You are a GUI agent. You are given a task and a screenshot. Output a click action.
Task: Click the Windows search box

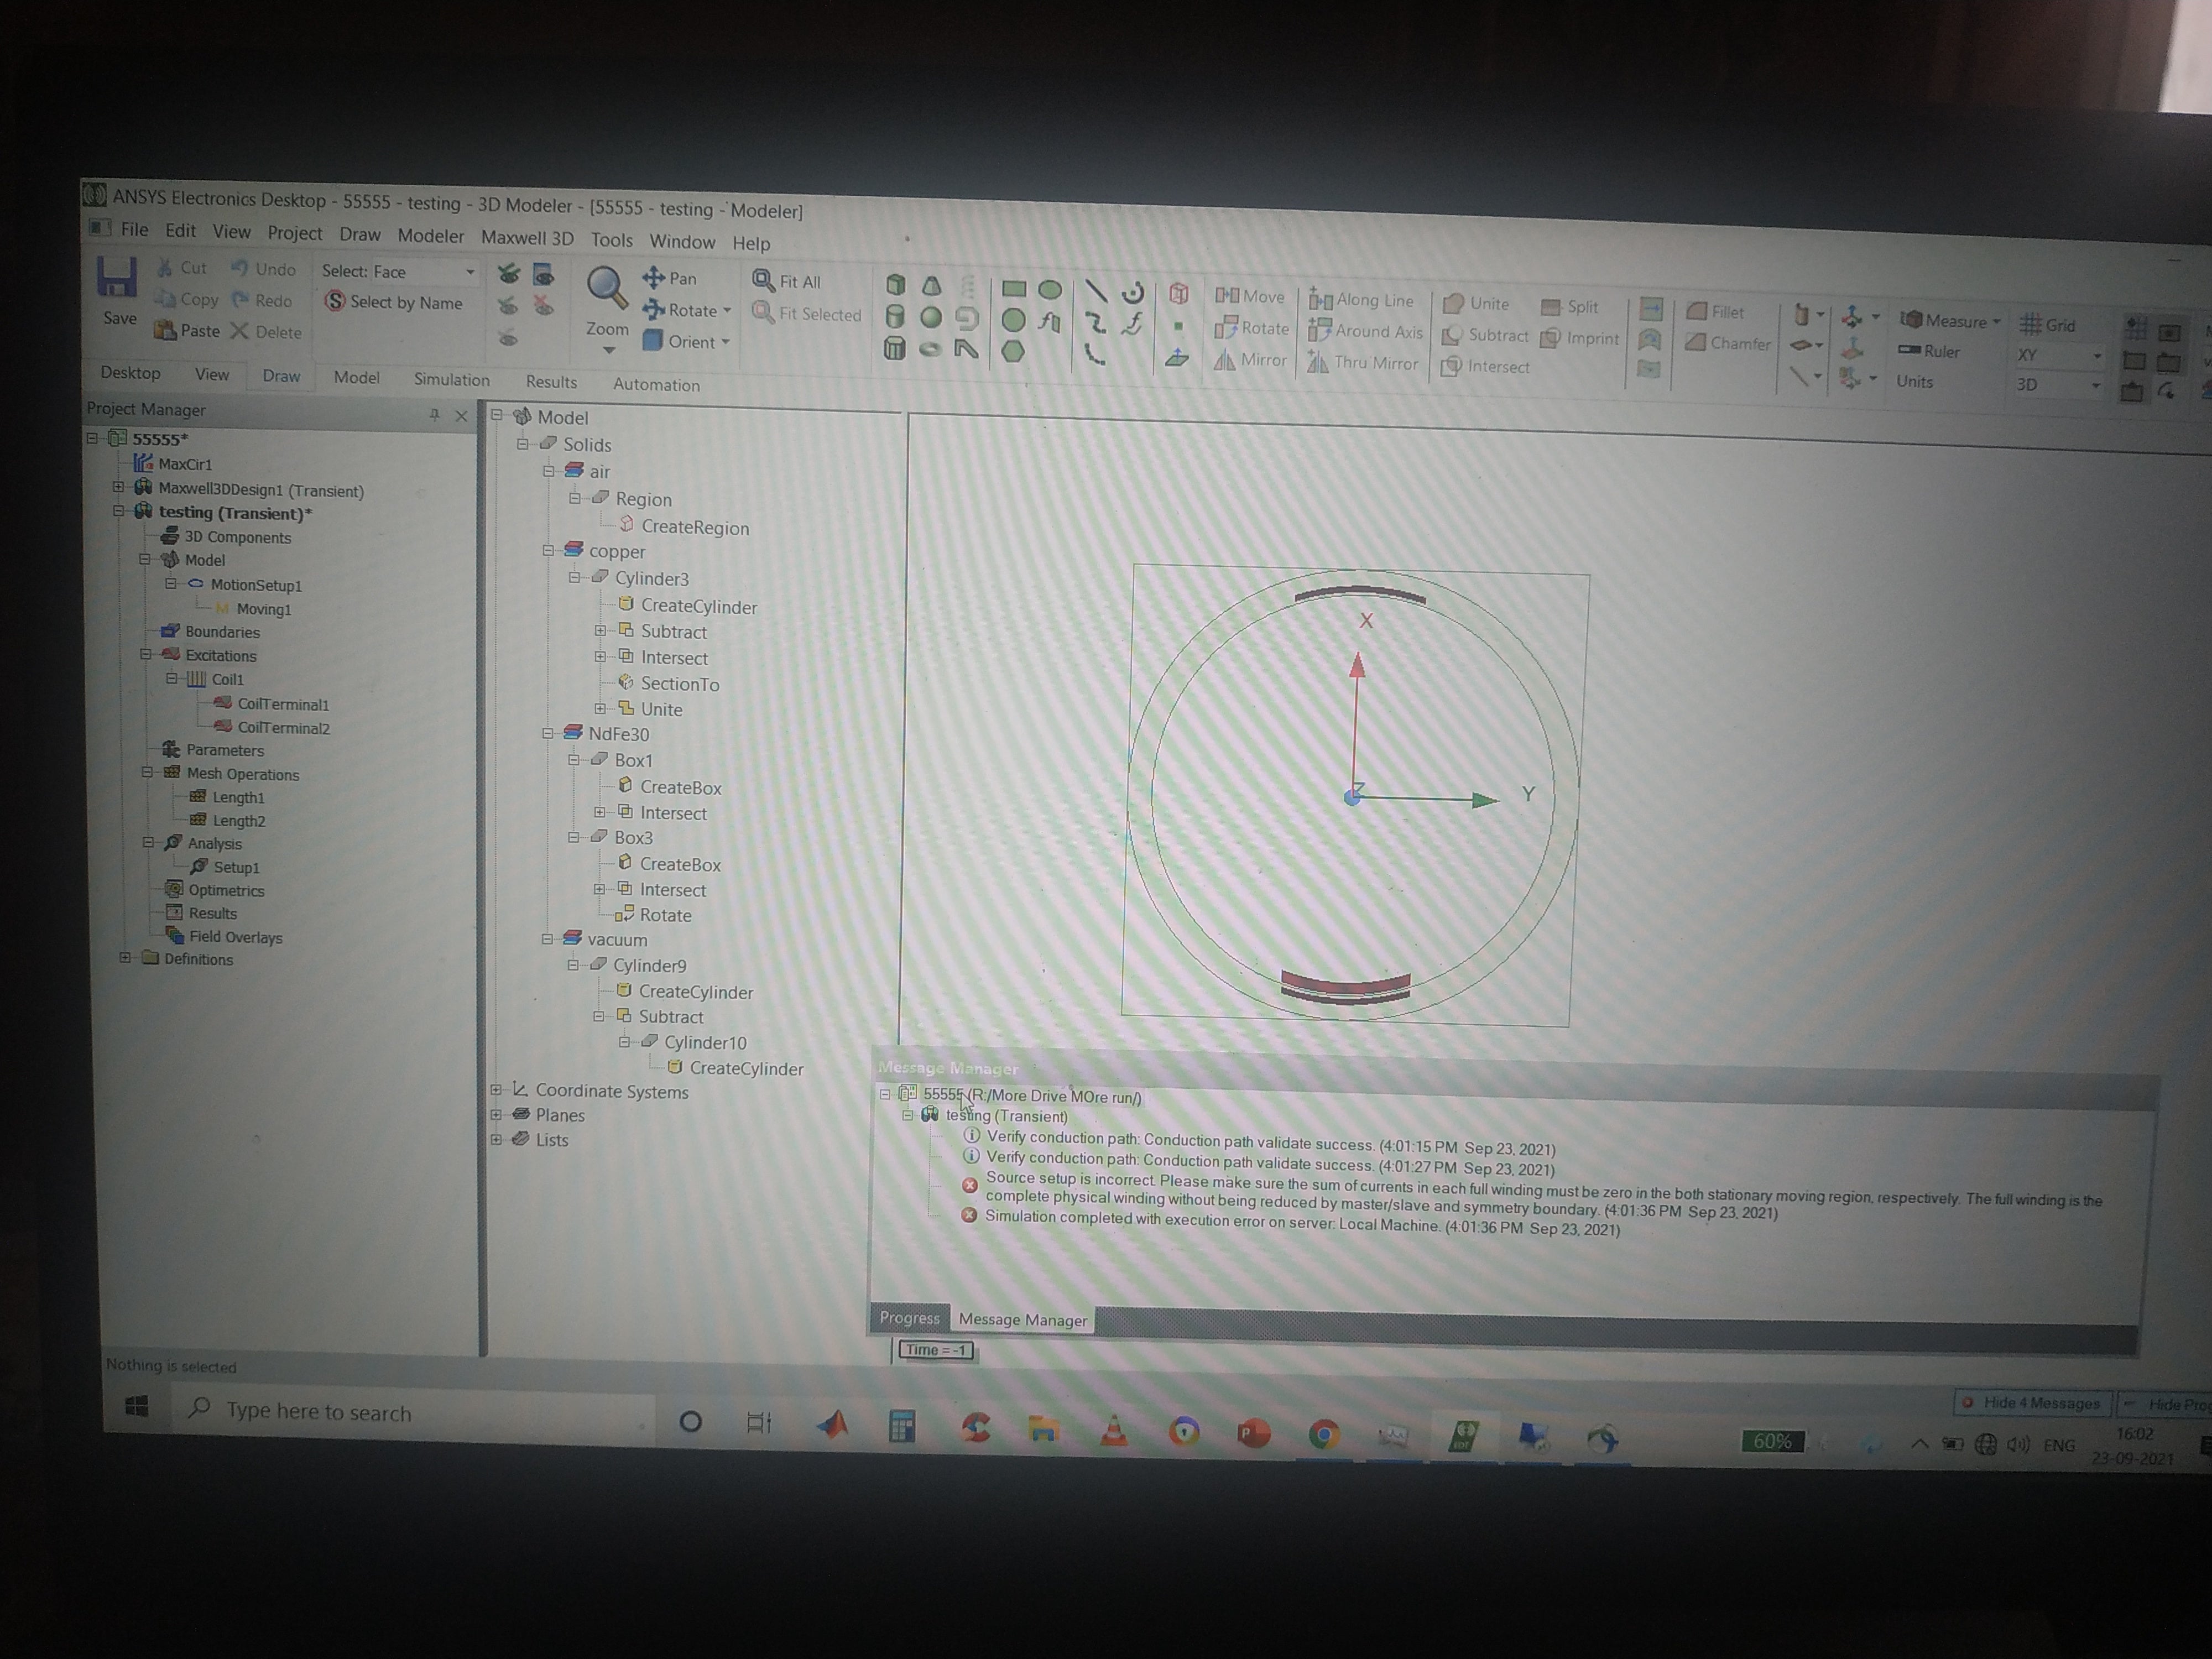click(x=413, y=1412)
